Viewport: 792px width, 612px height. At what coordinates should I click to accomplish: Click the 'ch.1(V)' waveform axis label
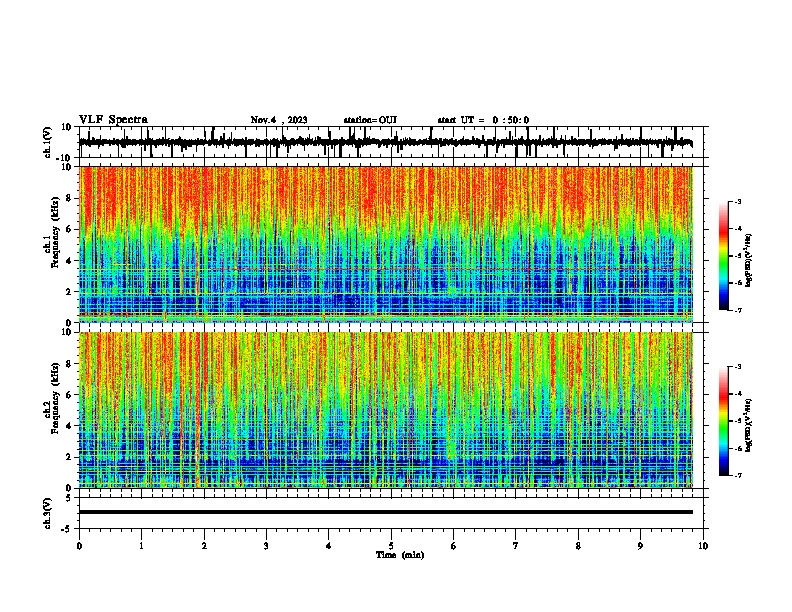click(x=48, y=142)
